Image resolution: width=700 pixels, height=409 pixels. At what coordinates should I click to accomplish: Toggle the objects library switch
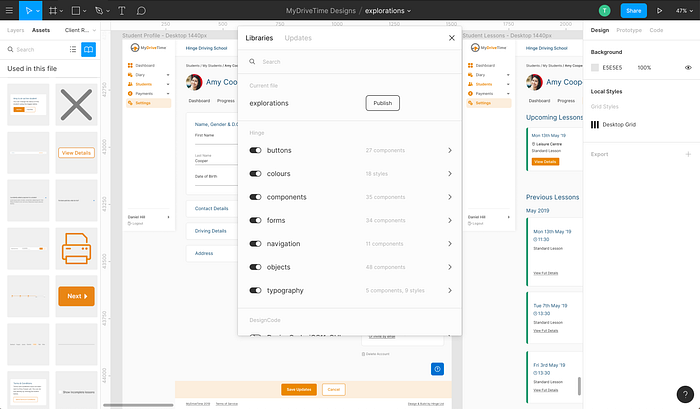pyautogui.click(x=255, y=267)
